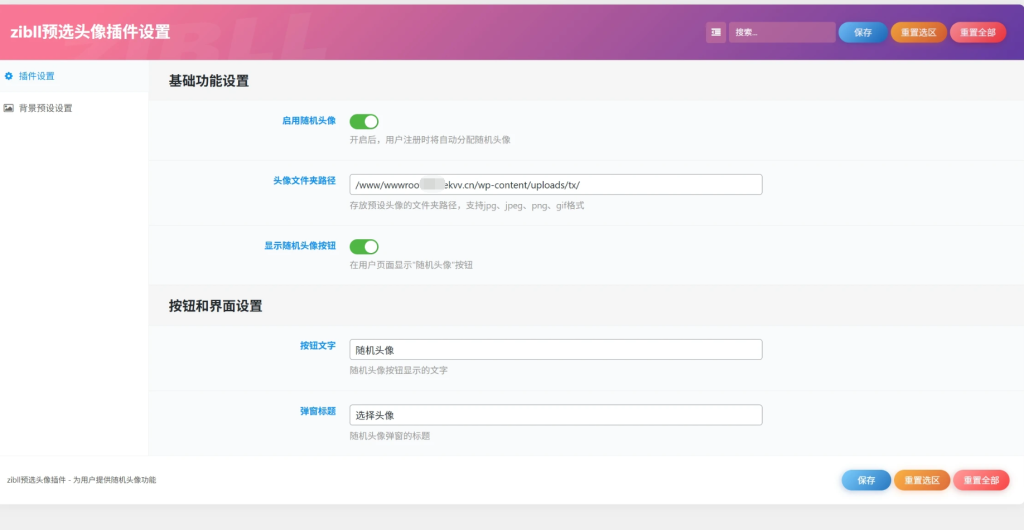This screenshot has height=530, width=1024.
Task: Focus the 搜索 search field
Action: point(782,33)
